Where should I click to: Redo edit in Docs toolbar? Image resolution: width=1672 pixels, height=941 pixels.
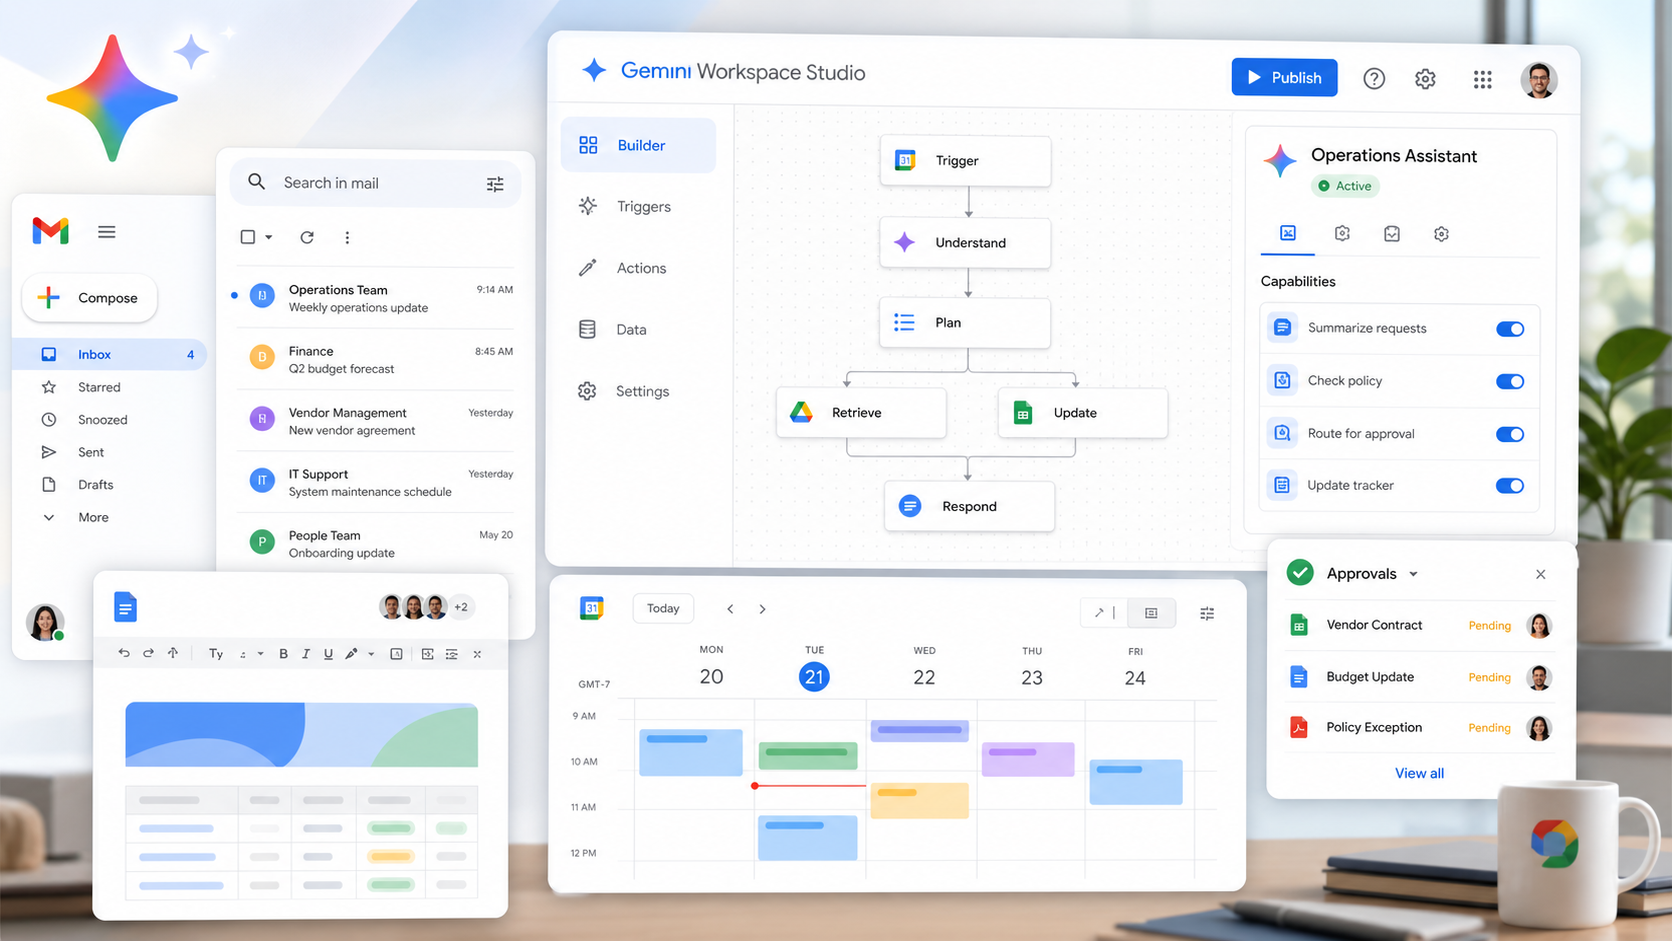(x=148, y=653)
